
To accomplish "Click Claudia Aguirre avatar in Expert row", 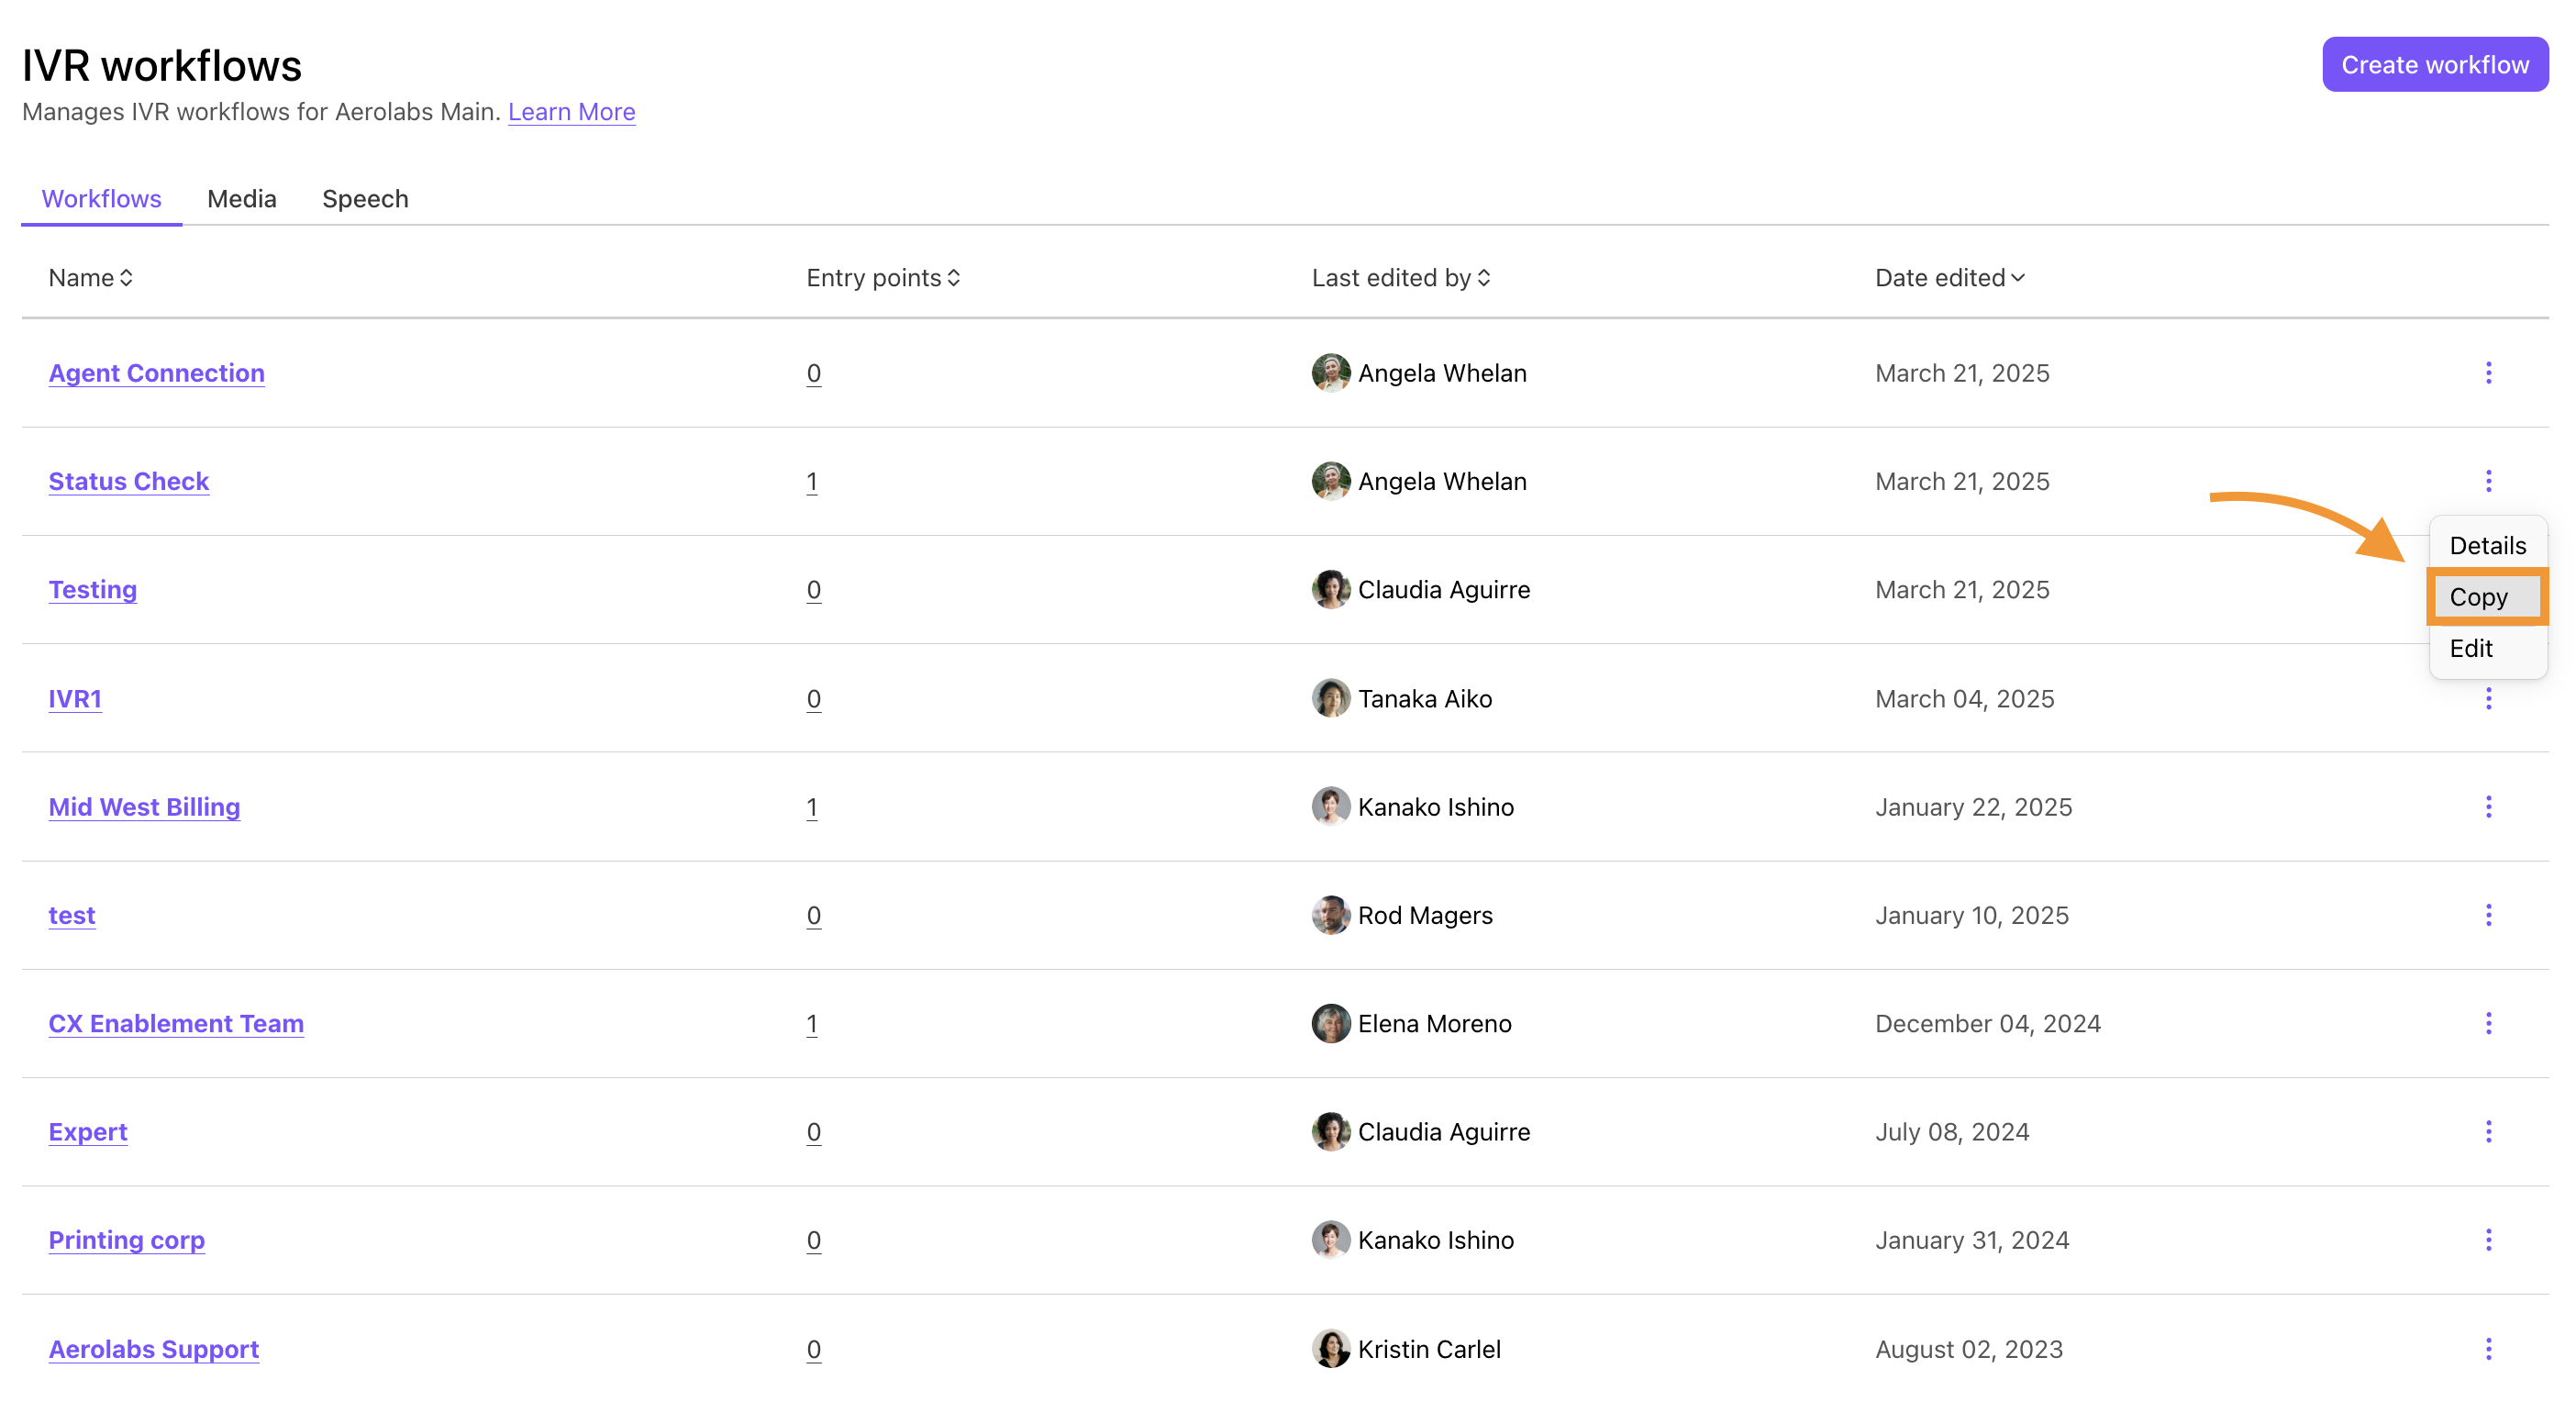I will pos(1330,1131).
